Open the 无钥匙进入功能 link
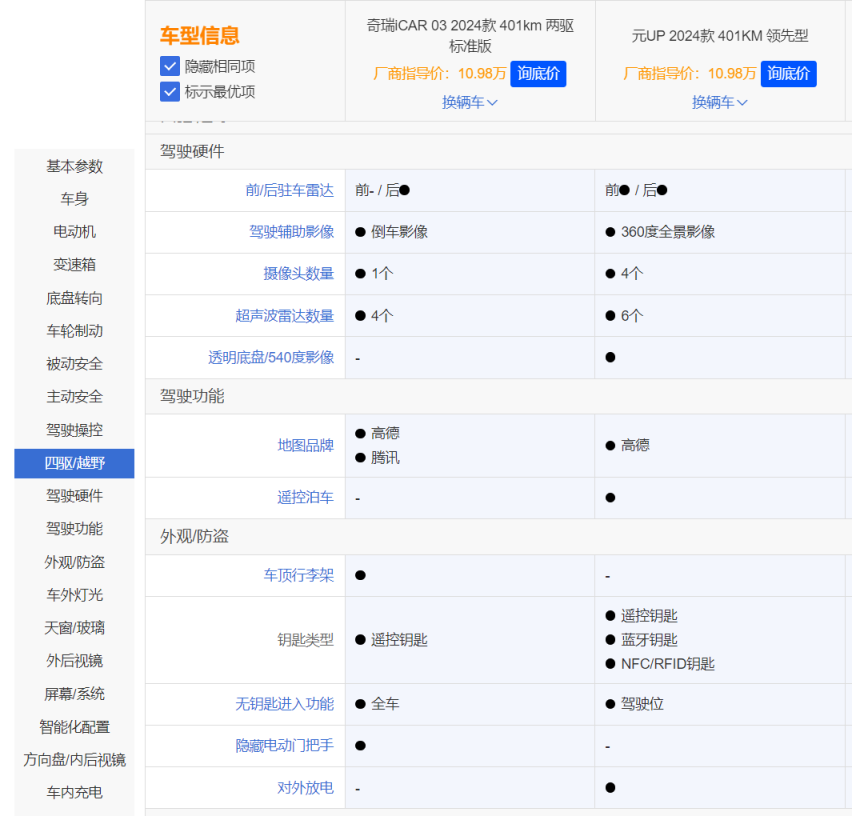This screenshot has height=816, width=852. [x=285, y=704]
